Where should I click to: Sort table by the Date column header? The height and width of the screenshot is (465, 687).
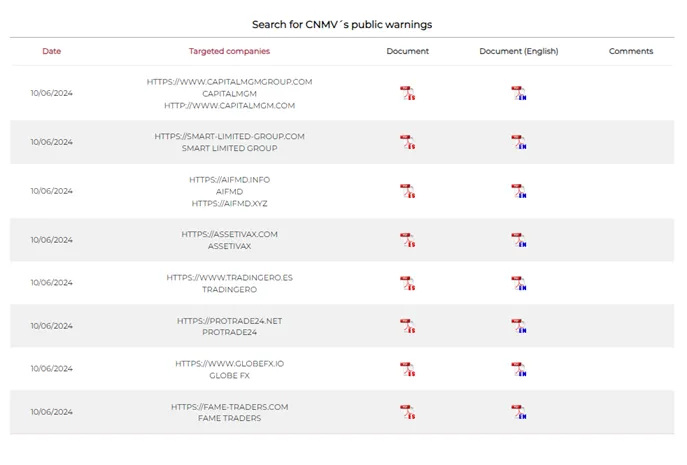coord(52,51)
